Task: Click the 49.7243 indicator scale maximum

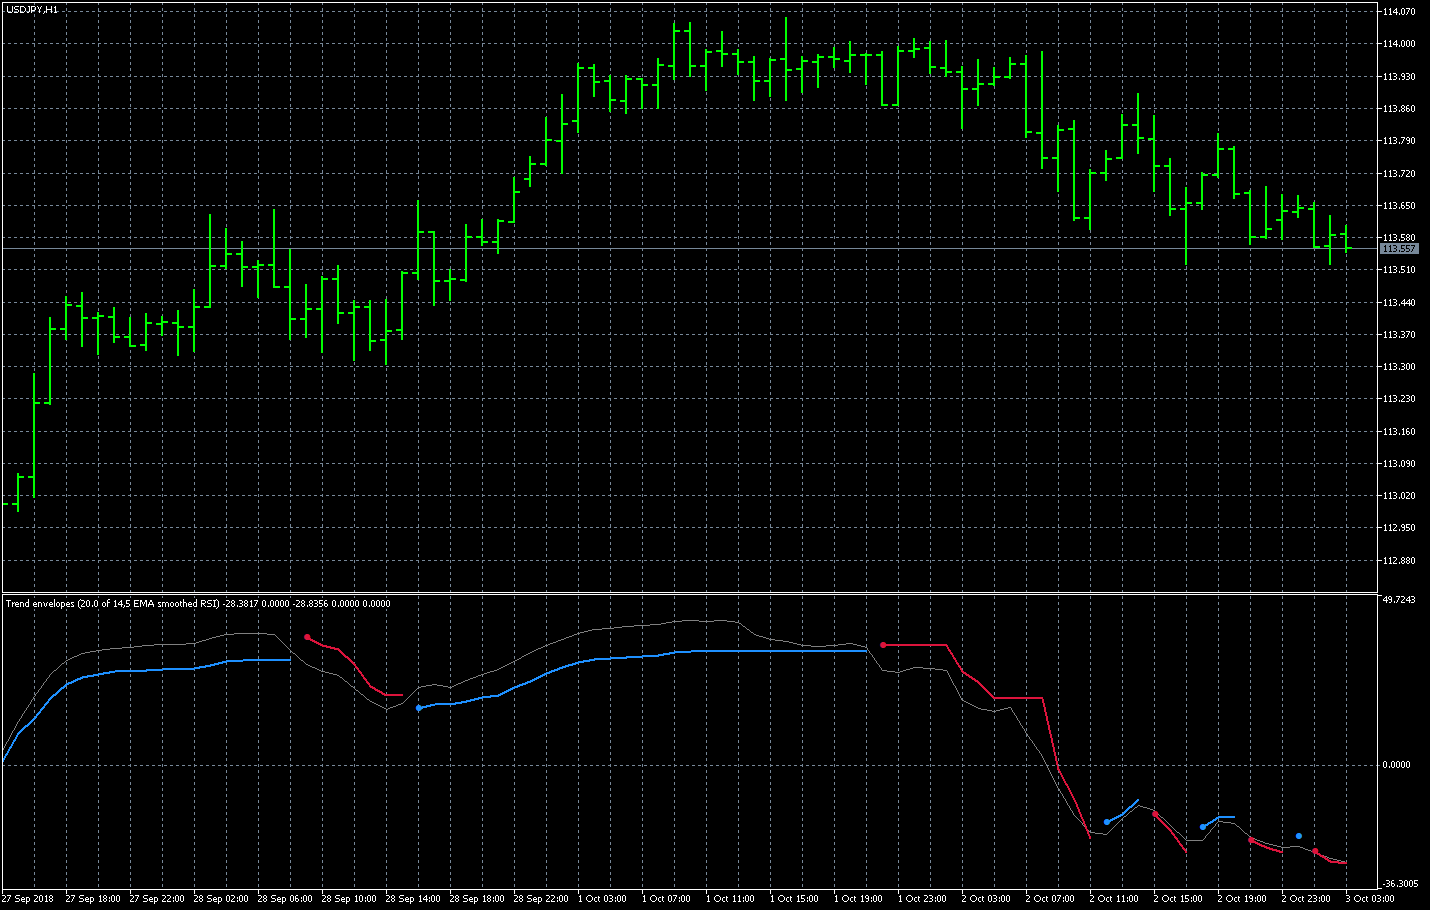Action: point(1399,600)
